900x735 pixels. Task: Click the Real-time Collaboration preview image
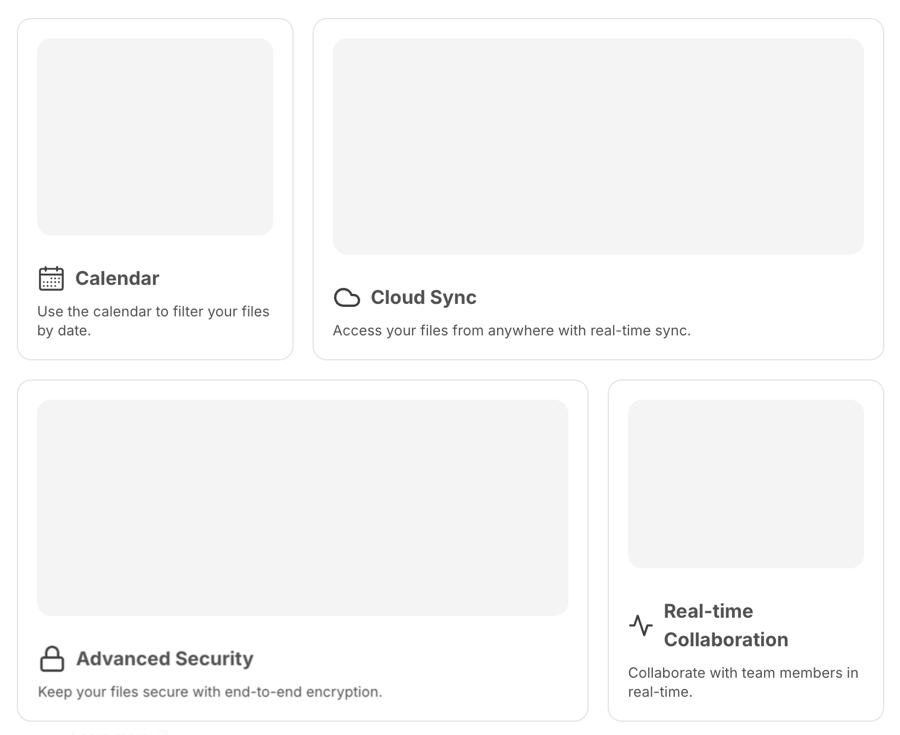745,484
